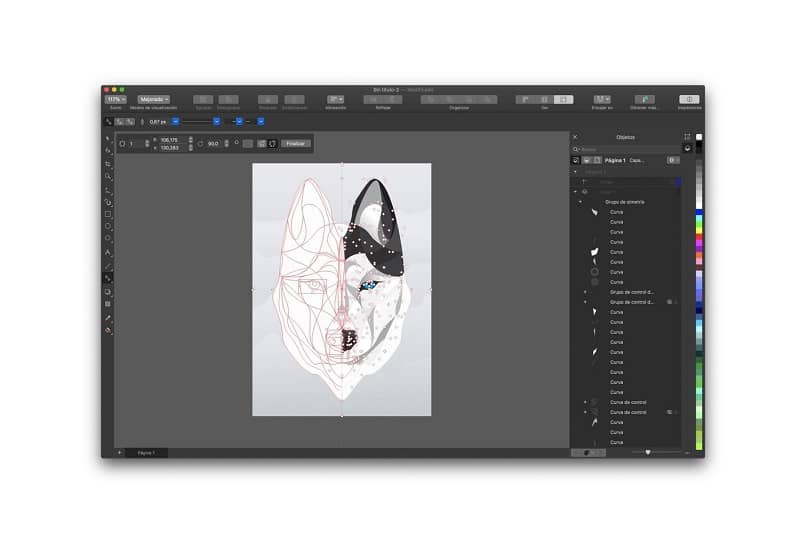Image resolution: width=806 pixels, height=535 pixels.
Task: Toggle the checkbox left of Página 1
Action: 576,160
